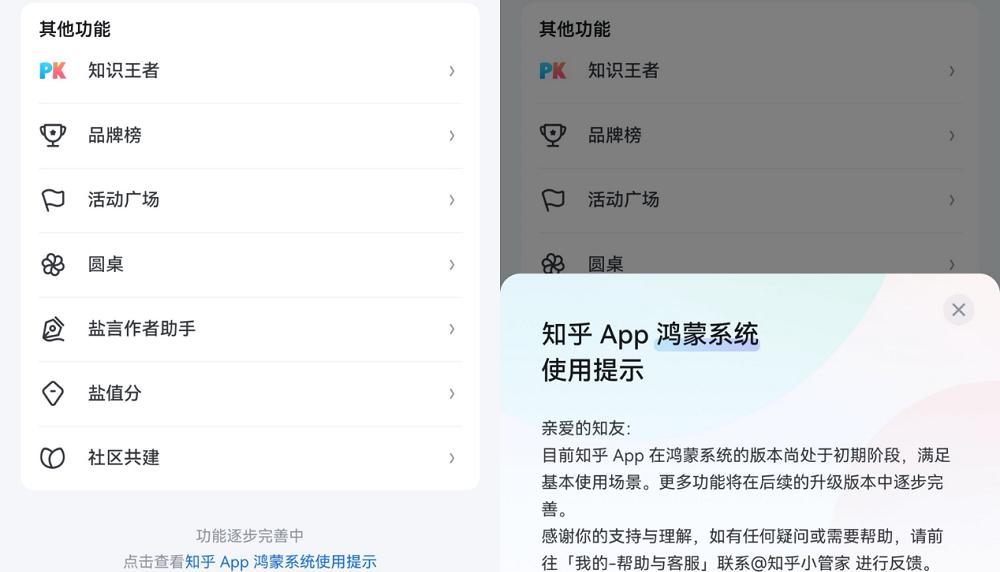Open 品牌榜 entry text in left panel

115,135
